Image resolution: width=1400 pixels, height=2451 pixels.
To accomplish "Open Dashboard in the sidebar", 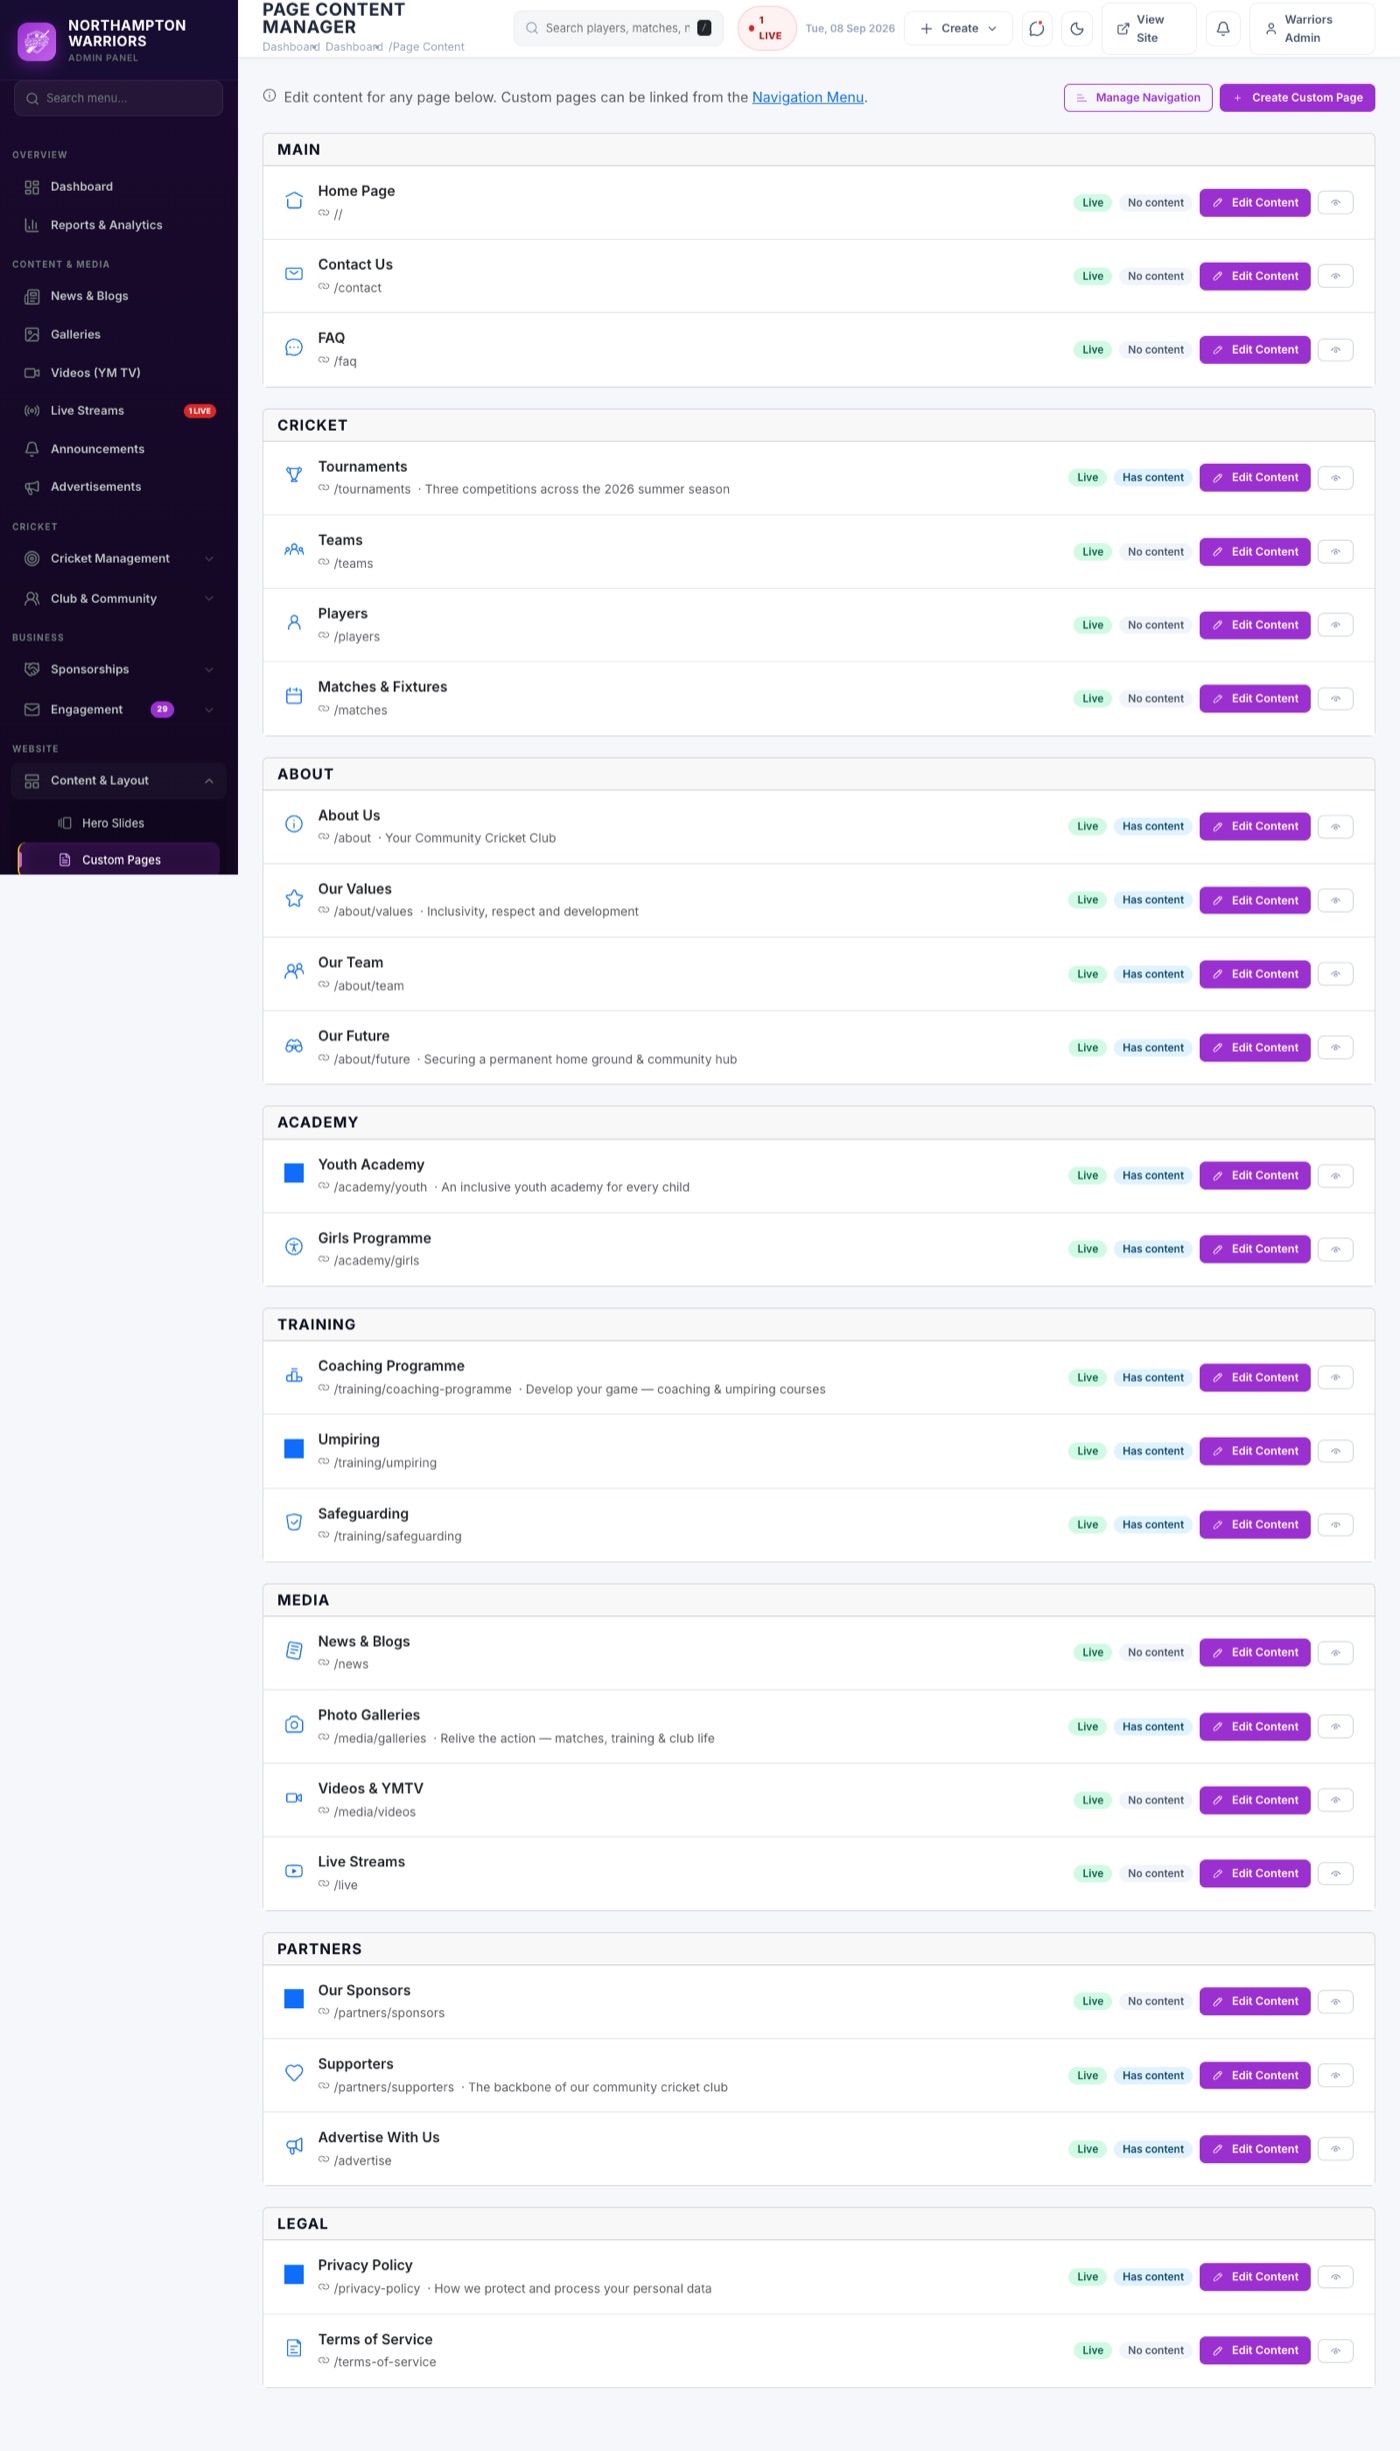I will pyautogui.click(x=119, y=187).
